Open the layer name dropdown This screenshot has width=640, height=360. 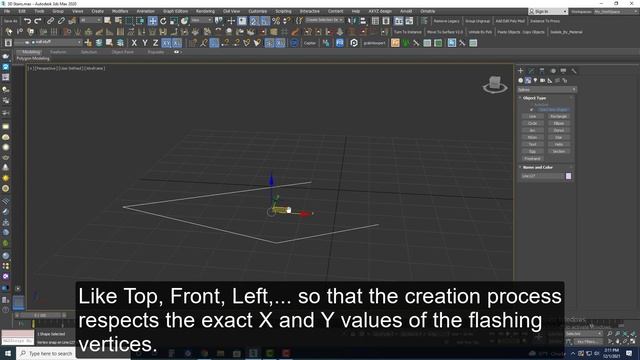pos(48,42)
